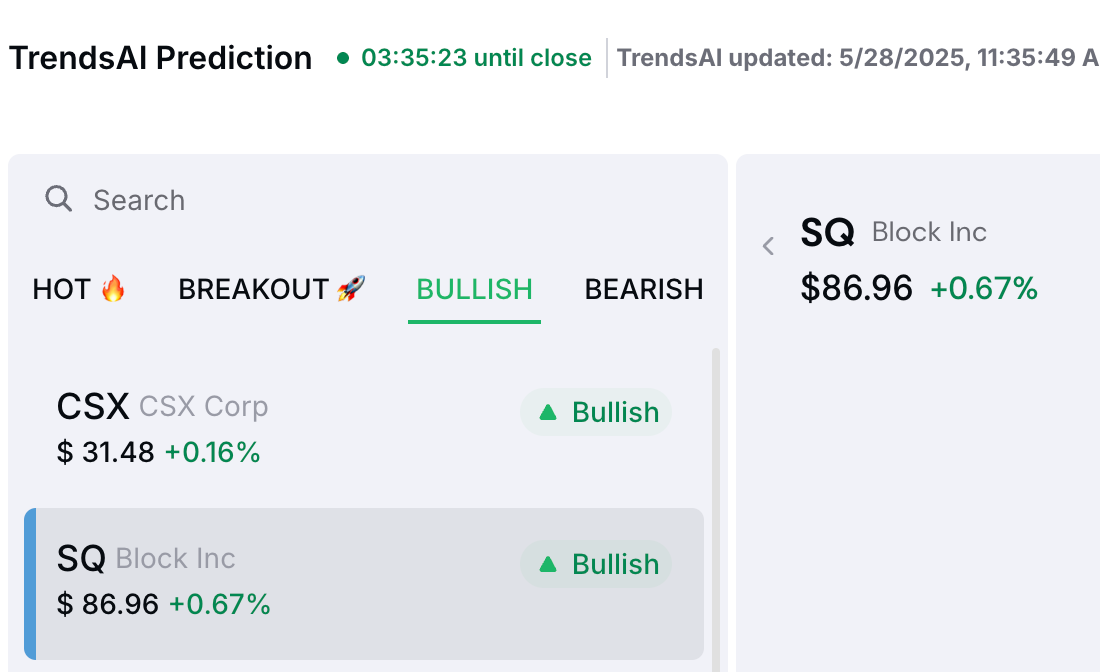Select the SQ Block Inc list row
Image resolution: width=1100 pixels, height=672 pixels.
point(363,584)
